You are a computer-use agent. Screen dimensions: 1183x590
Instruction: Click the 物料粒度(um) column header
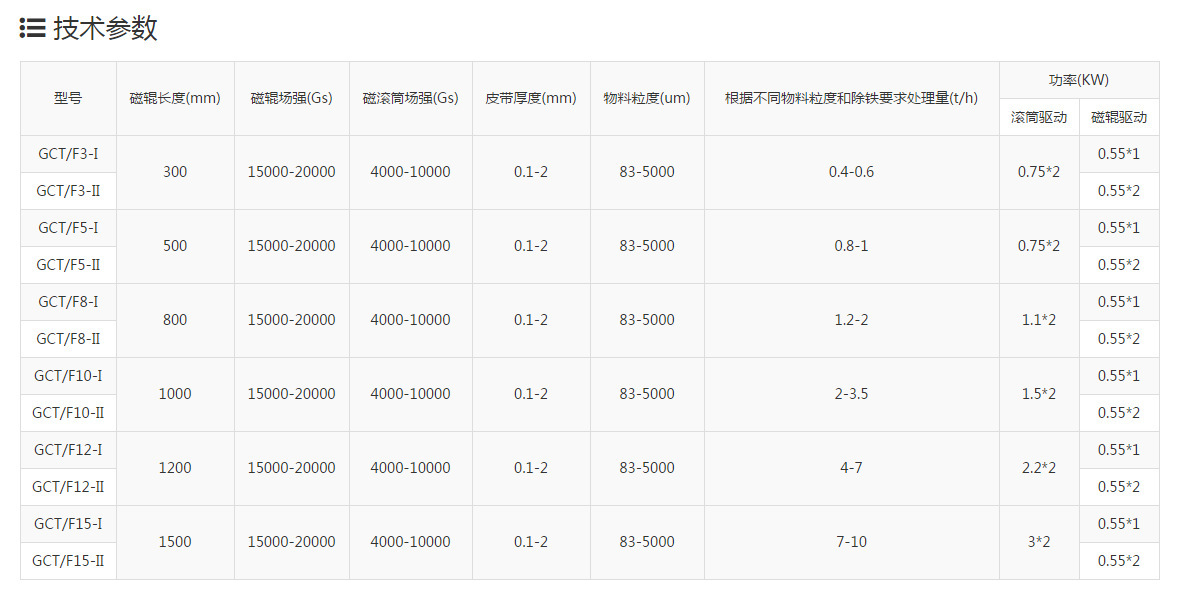click(x=647, y=99)
